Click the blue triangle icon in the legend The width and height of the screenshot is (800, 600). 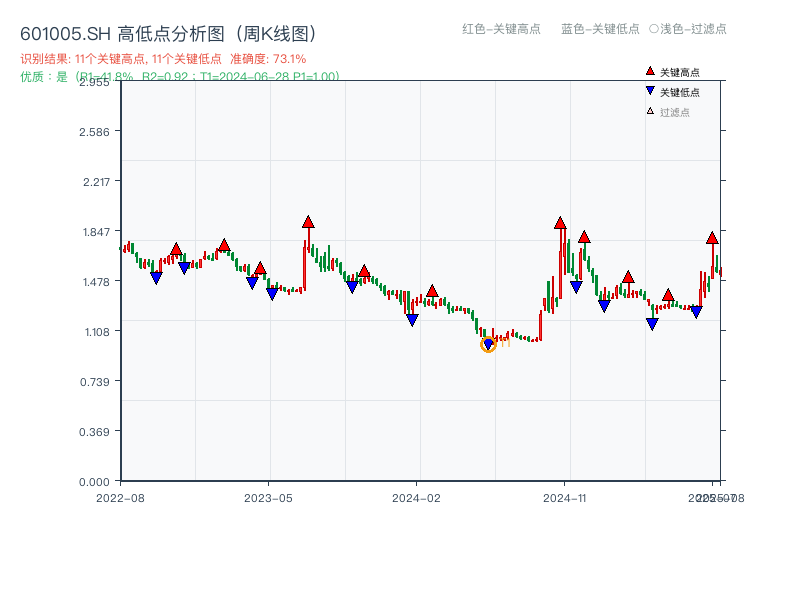(650, 92)
